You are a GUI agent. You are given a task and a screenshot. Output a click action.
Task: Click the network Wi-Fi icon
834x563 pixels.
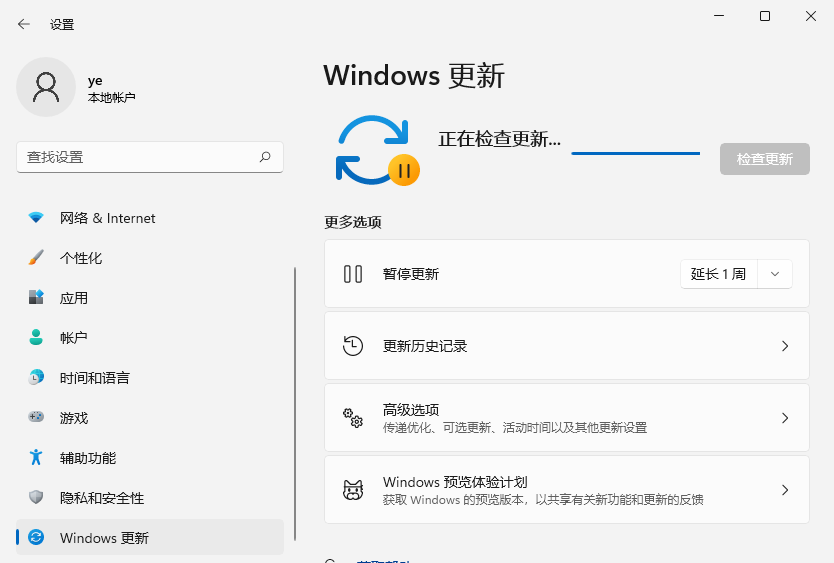36,218
